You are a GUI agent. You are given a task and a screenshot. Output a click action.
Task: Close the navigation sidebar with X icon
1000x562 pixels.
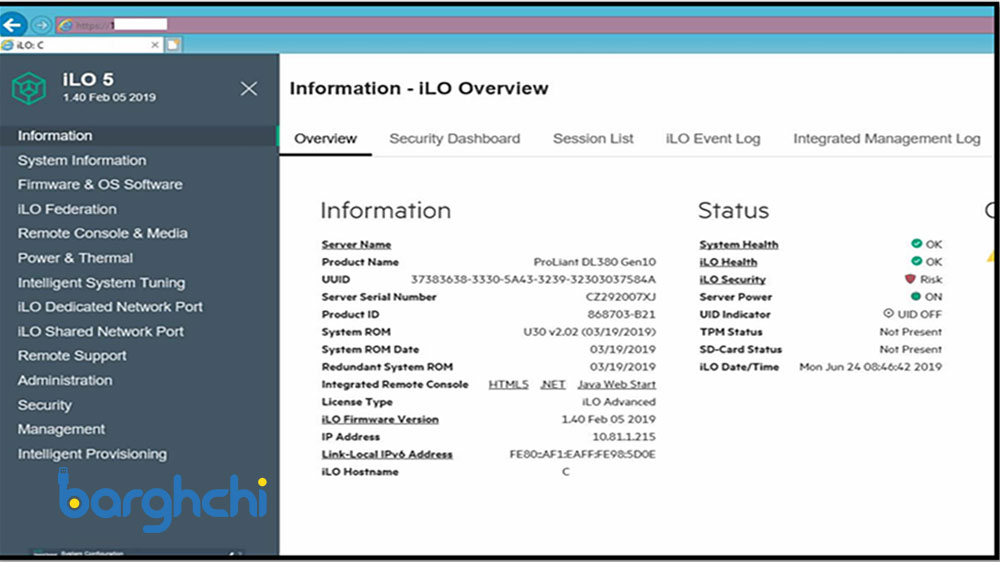point(249,89)
